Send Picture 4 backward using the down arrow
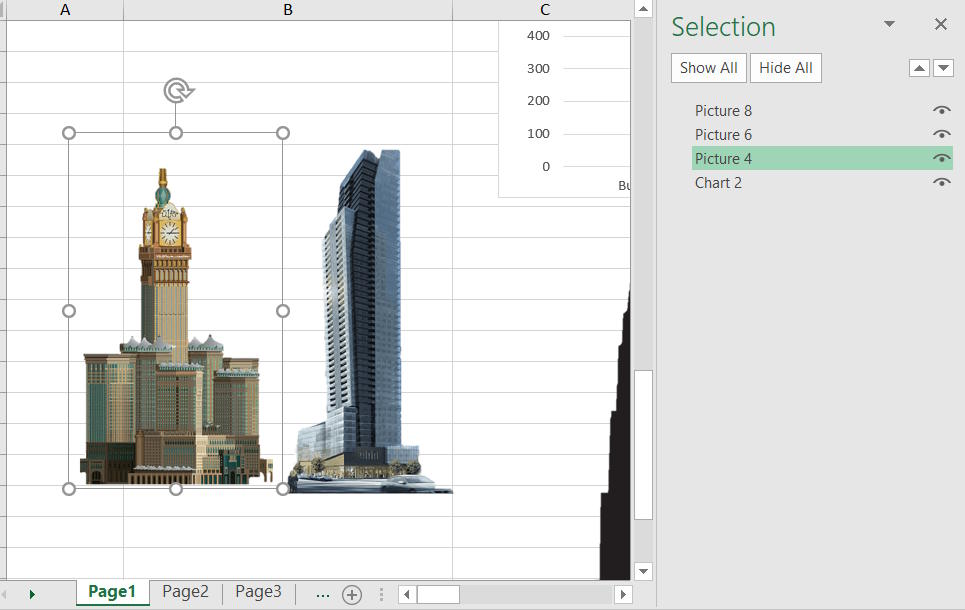 pyautogui.click(x=943, y=67)
